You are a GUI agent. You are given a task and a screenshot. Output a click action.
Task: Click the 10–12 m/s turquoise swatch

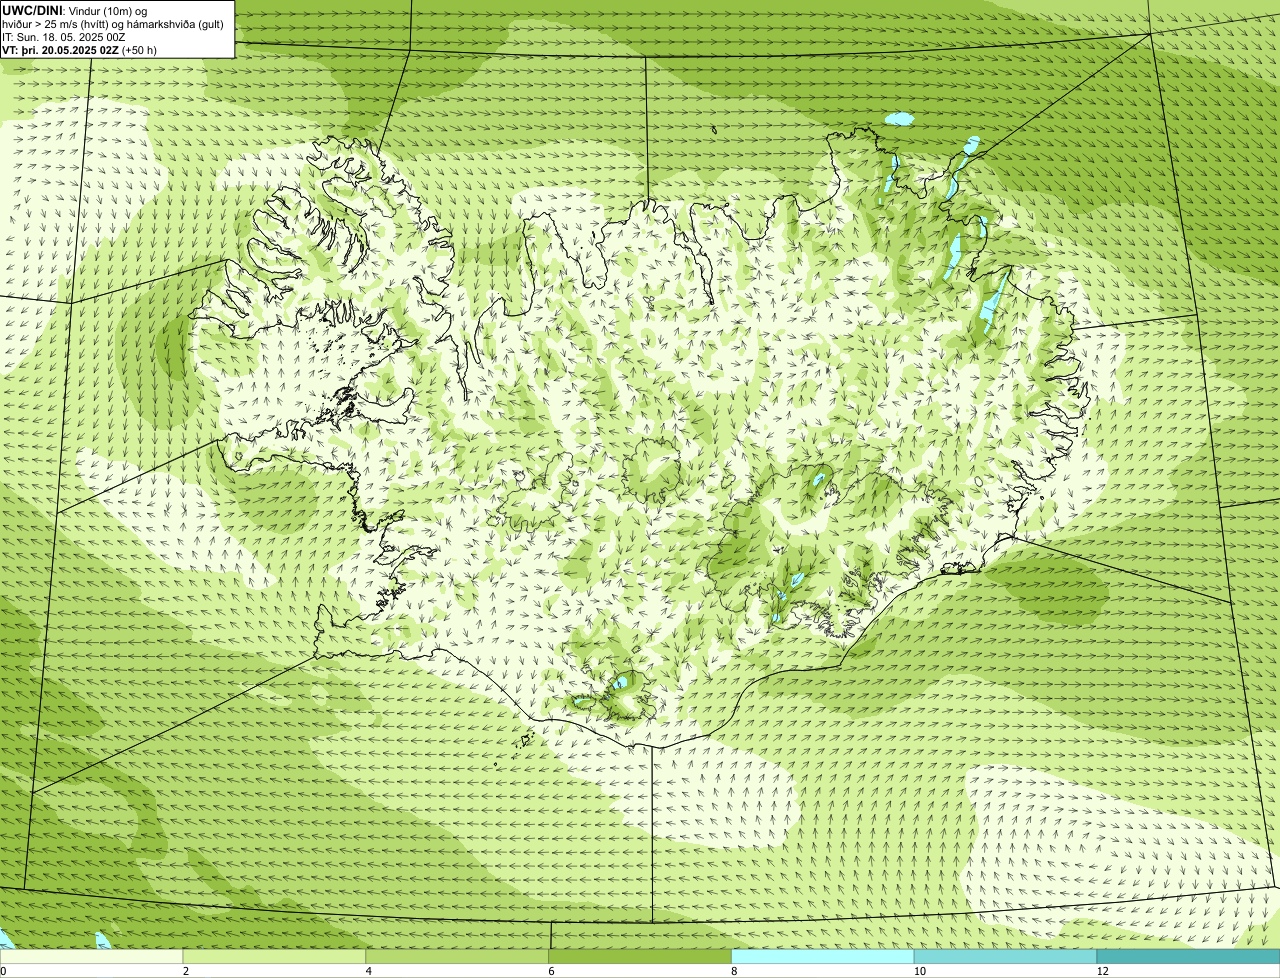(x=1006, y=957)
